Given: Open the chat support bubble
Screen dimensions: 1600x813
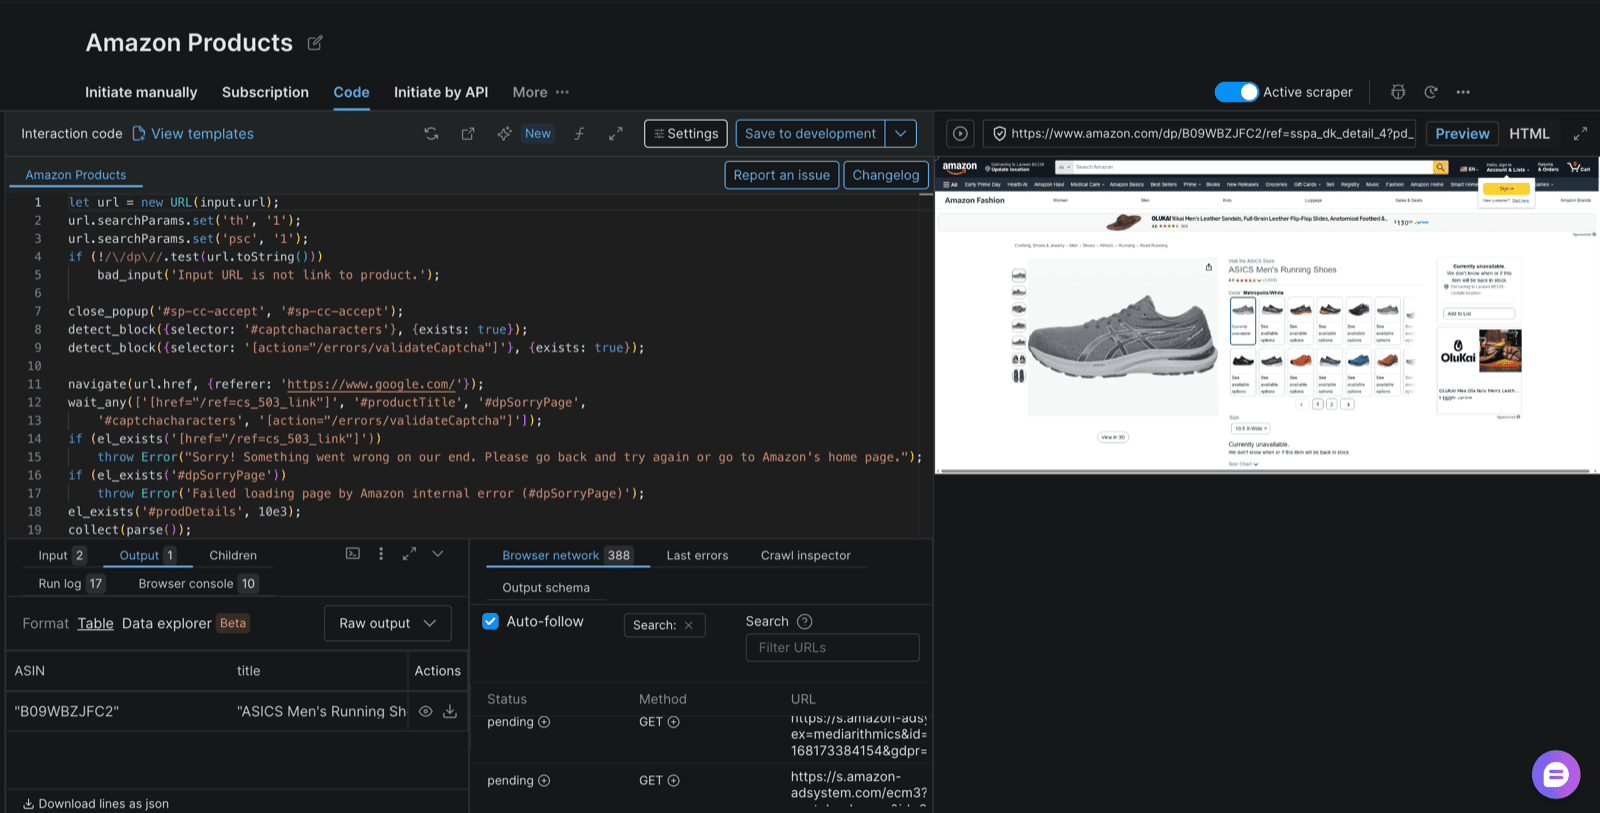Looking at the screenshot, I should point(1556,774).
